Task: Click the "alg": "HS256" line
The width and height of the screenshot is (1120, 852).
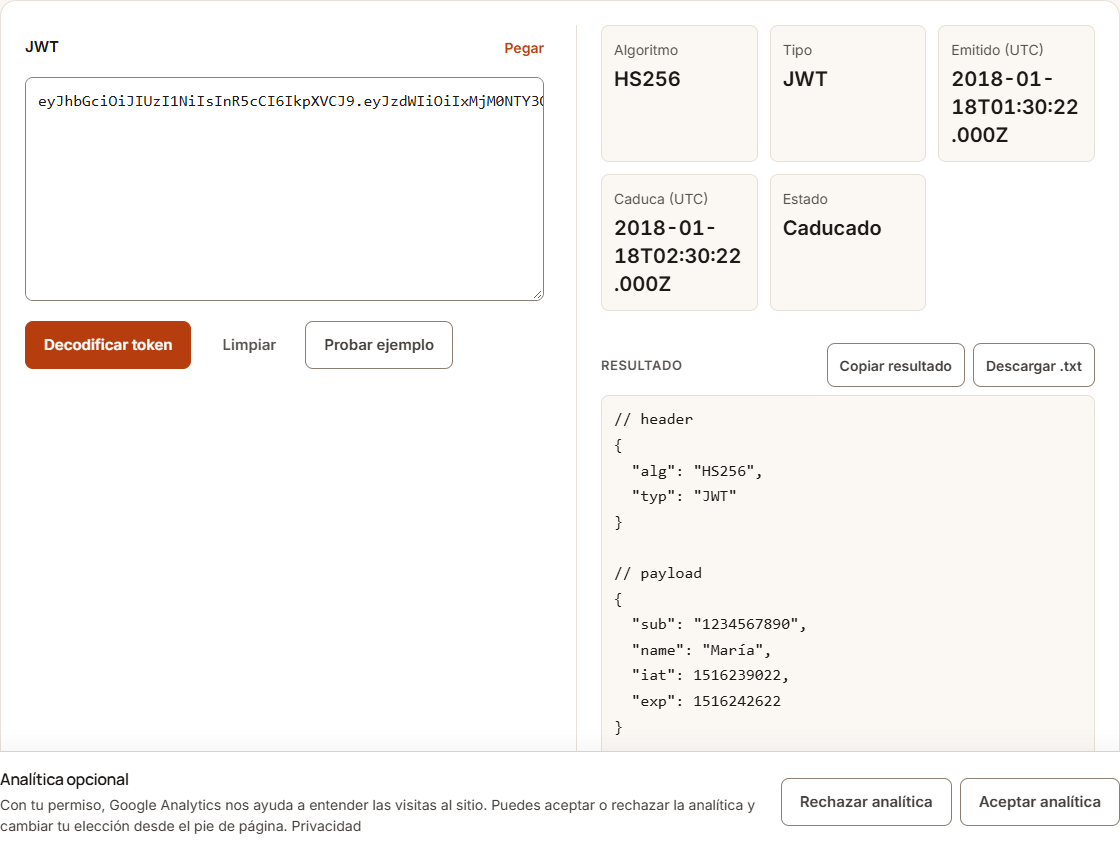Action: point(697,471)
